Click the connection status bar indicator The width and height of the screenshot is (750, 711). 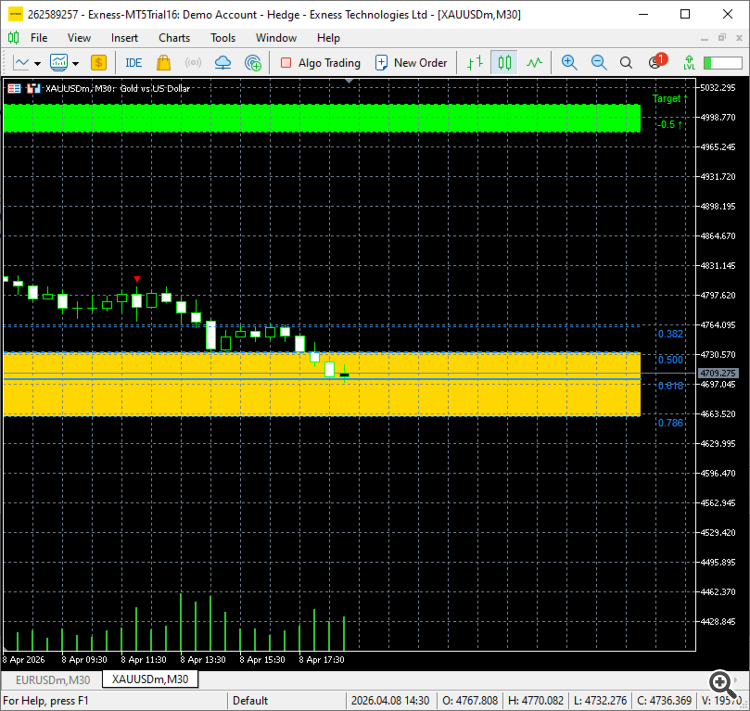[x=723, y=63]
